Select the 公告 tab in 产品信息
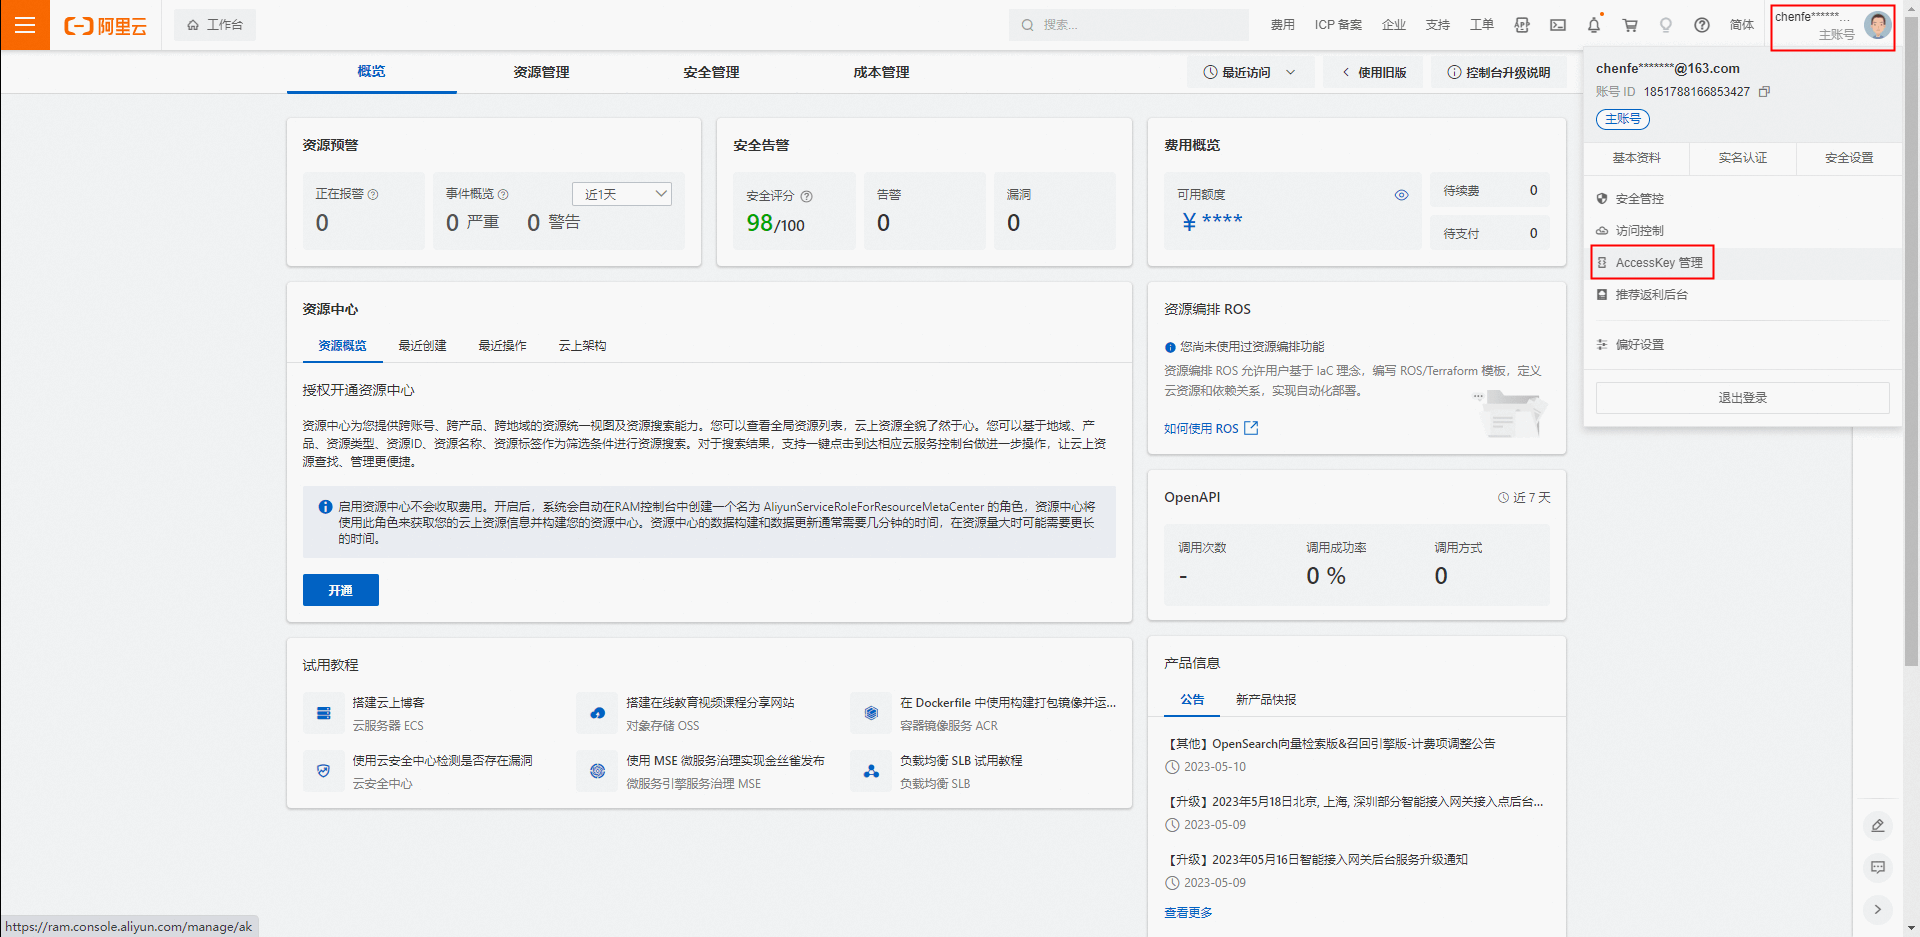The width and height of the screenshot is (1920, 937). 1192,700
